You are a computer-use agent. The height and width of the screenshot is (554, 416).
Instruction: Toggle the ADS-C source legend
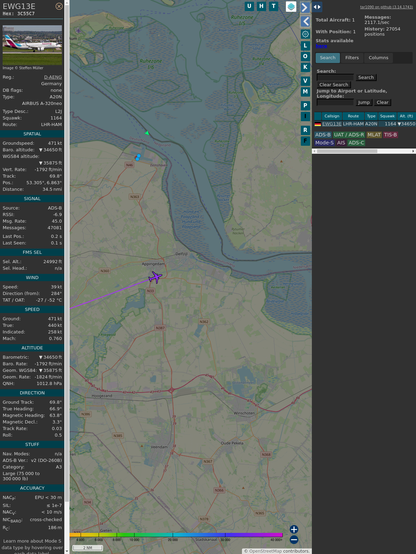tap(356, 143)
